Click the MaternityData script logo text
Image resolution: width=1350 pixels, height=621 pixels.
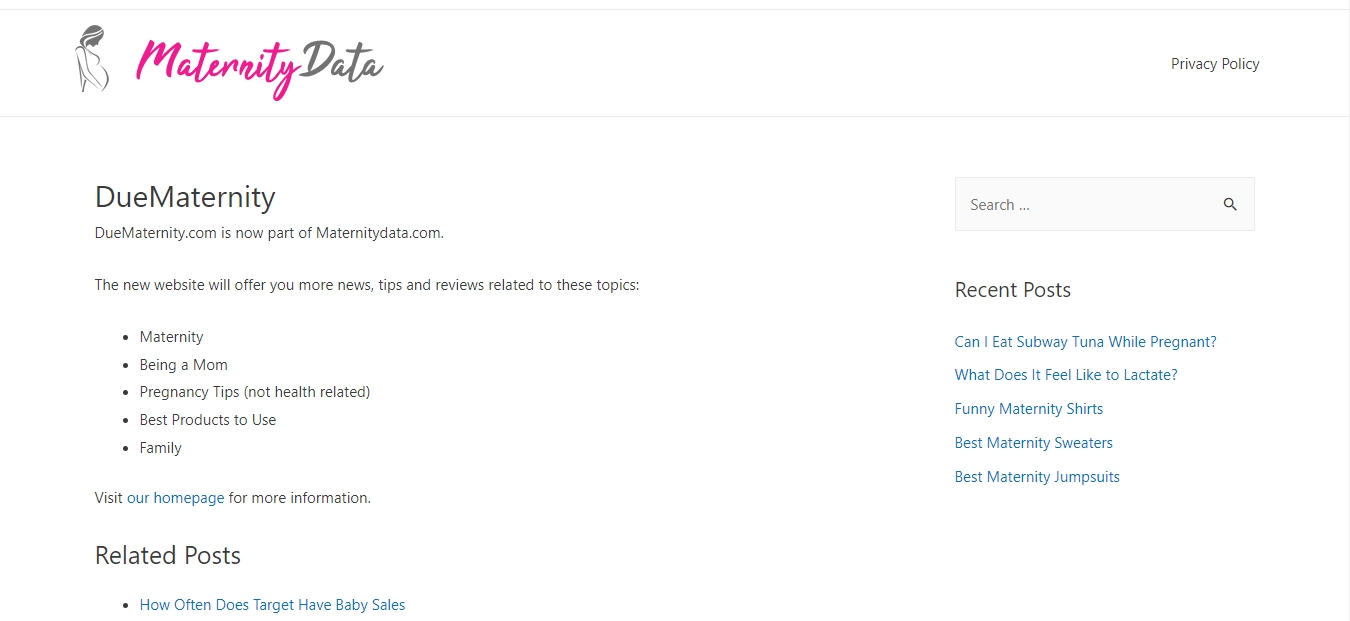tap(259, 66)
